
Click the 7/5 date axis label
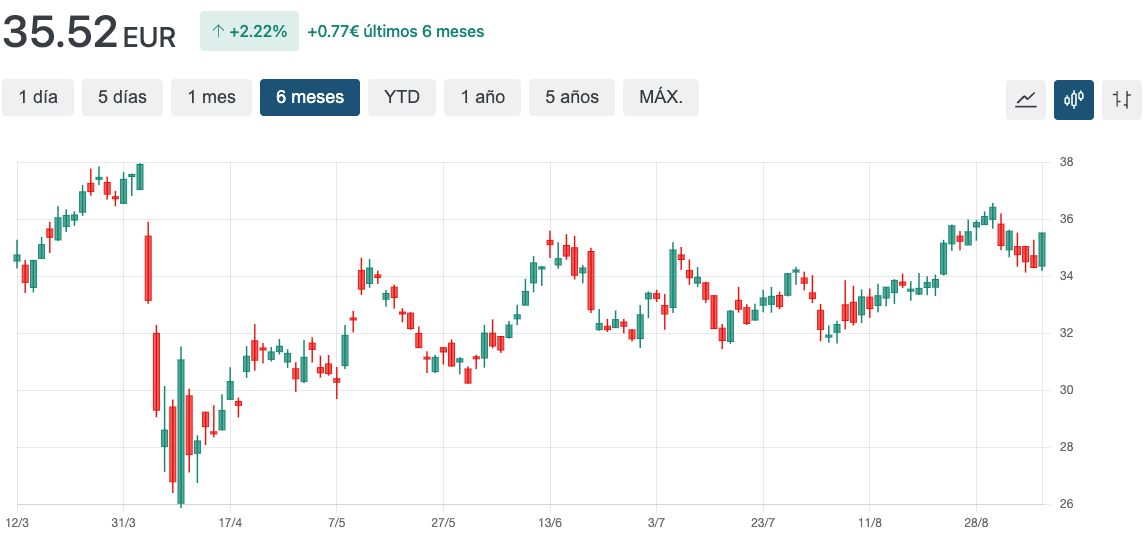(x=337, y=523)
